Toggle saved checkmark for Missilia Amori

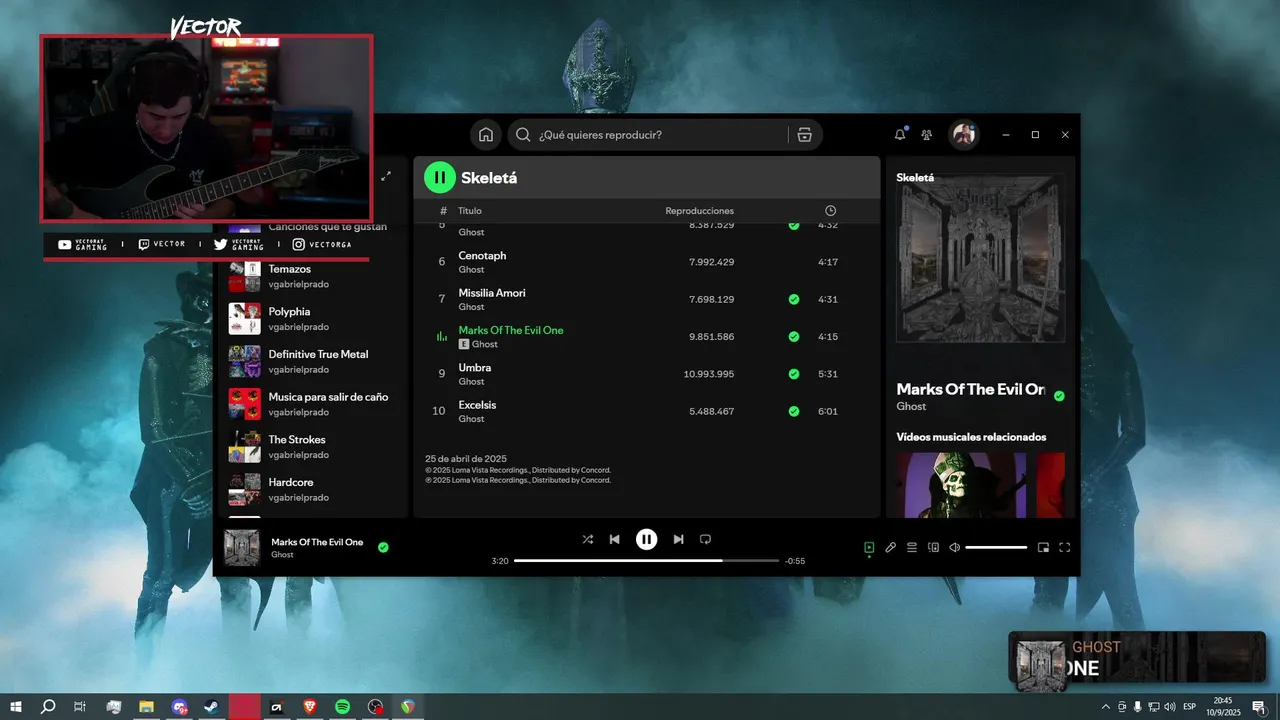[794, 299]
